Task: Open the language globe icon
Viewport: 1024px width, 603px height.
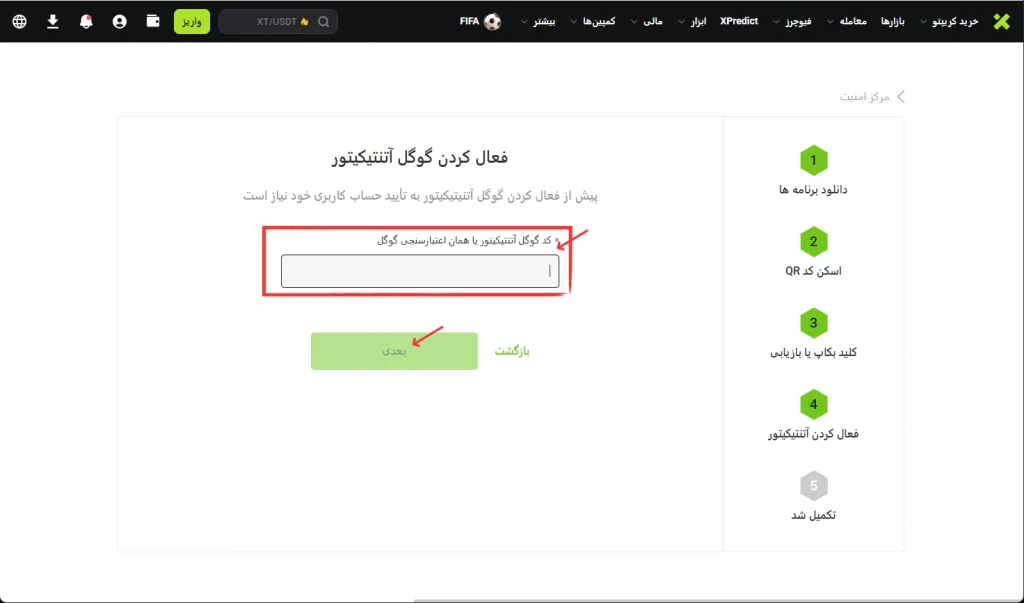Action: 20,22
